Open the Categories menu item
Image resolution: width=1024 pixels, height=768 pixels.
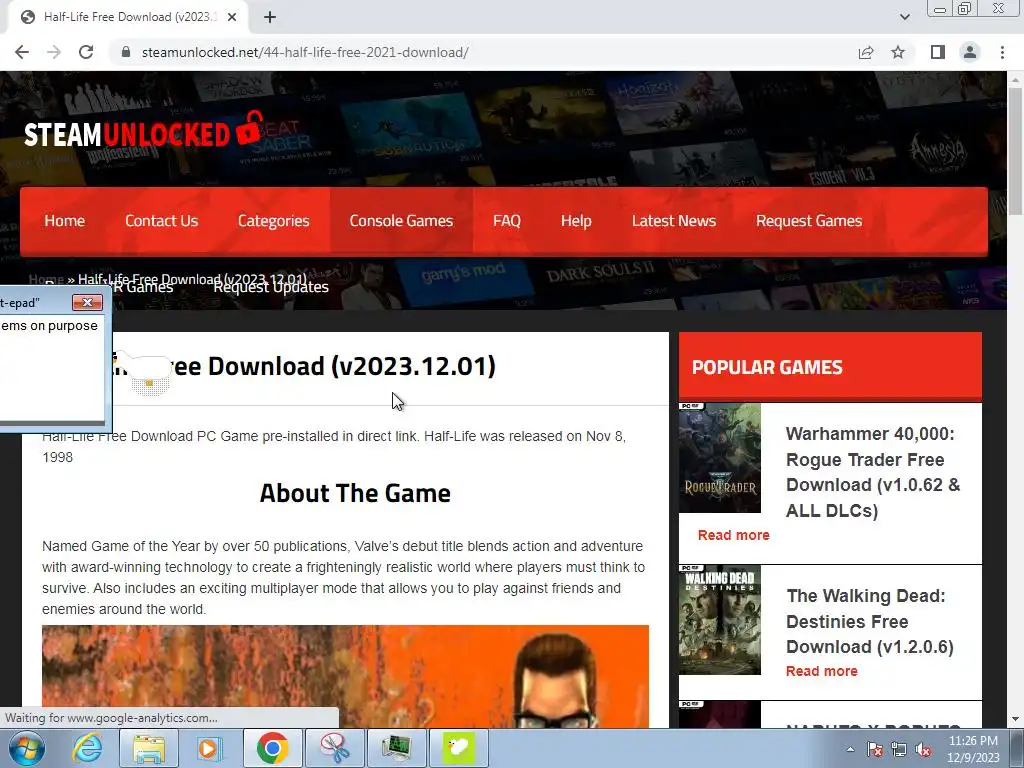coord(274,221)
